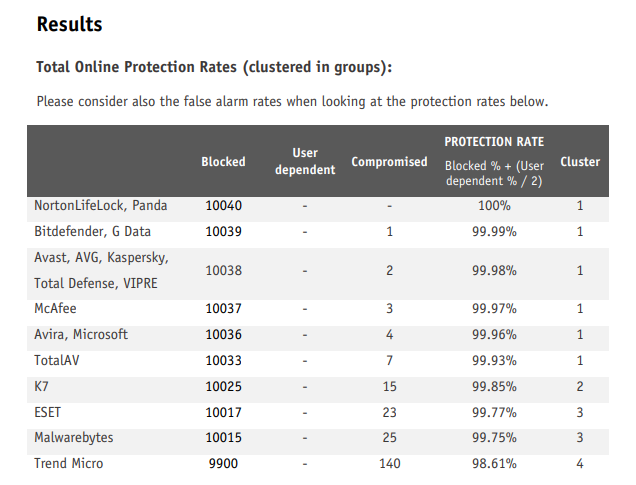Select the Total Online Protection Rates subheading
Viewport: 636px width, 485px height.
[x=213, y=68]
